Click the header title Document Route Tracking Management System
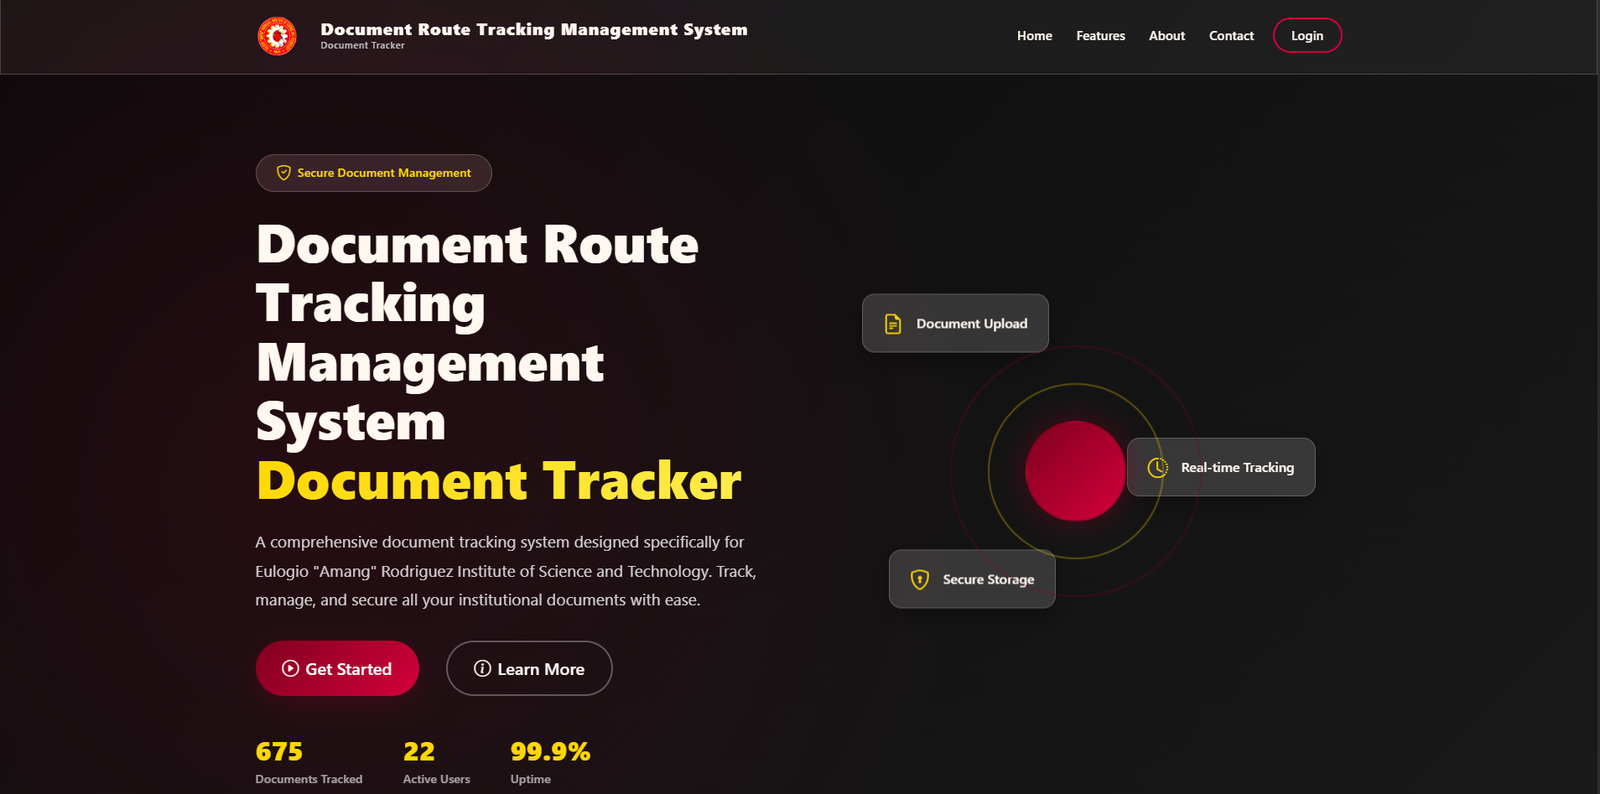Screen dimensions: 1600x794 click(x=534, y=29)
